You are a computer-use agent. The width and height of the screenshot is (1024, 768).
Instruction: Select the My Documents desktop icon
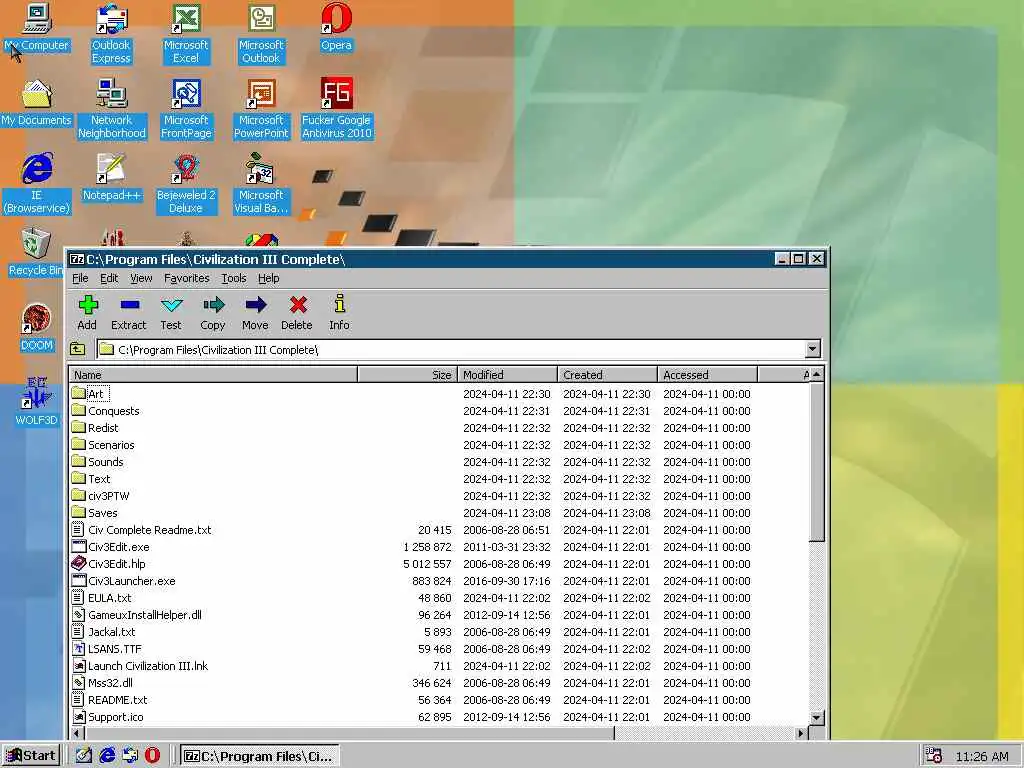[x=36, y=103]
